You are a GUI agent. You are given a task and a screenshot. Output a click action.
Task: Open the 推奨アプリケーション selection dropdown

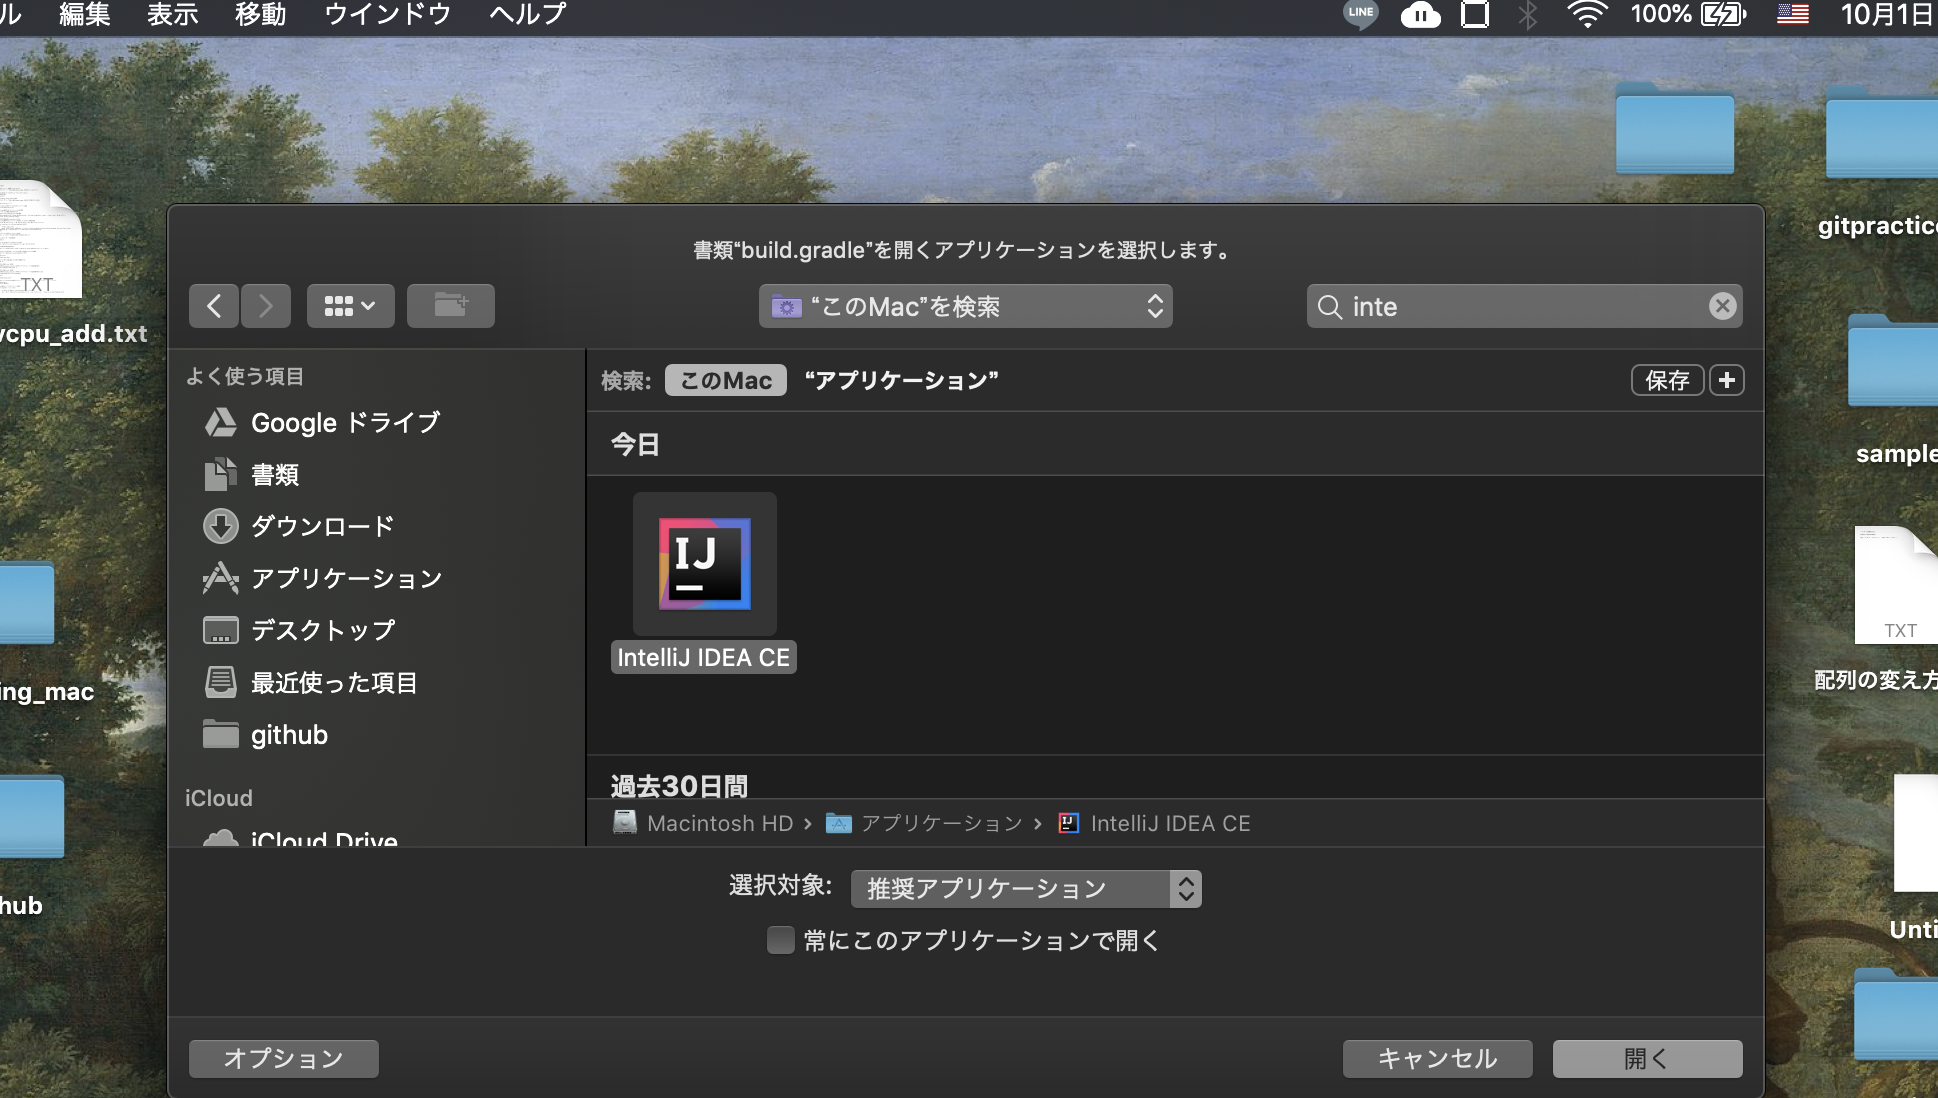pyautogui.click(x=1026, y=889)
